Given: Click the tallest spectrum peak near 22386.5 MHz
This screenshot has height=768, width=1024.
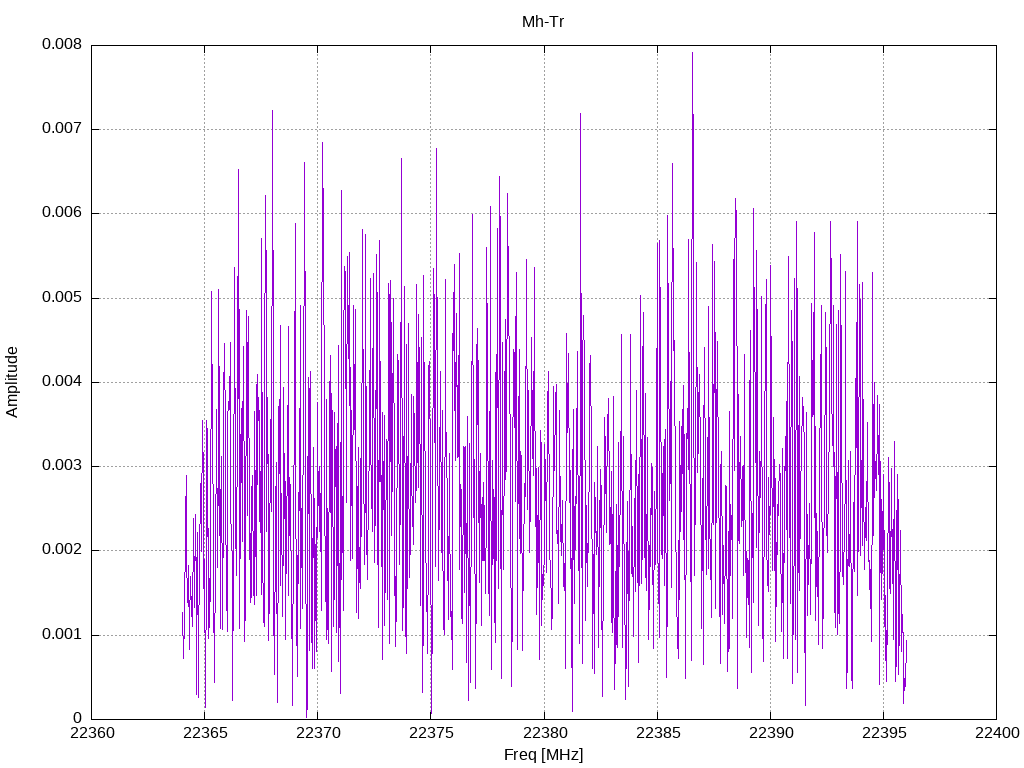Looking at the screenshot, I should click(692, 54).
